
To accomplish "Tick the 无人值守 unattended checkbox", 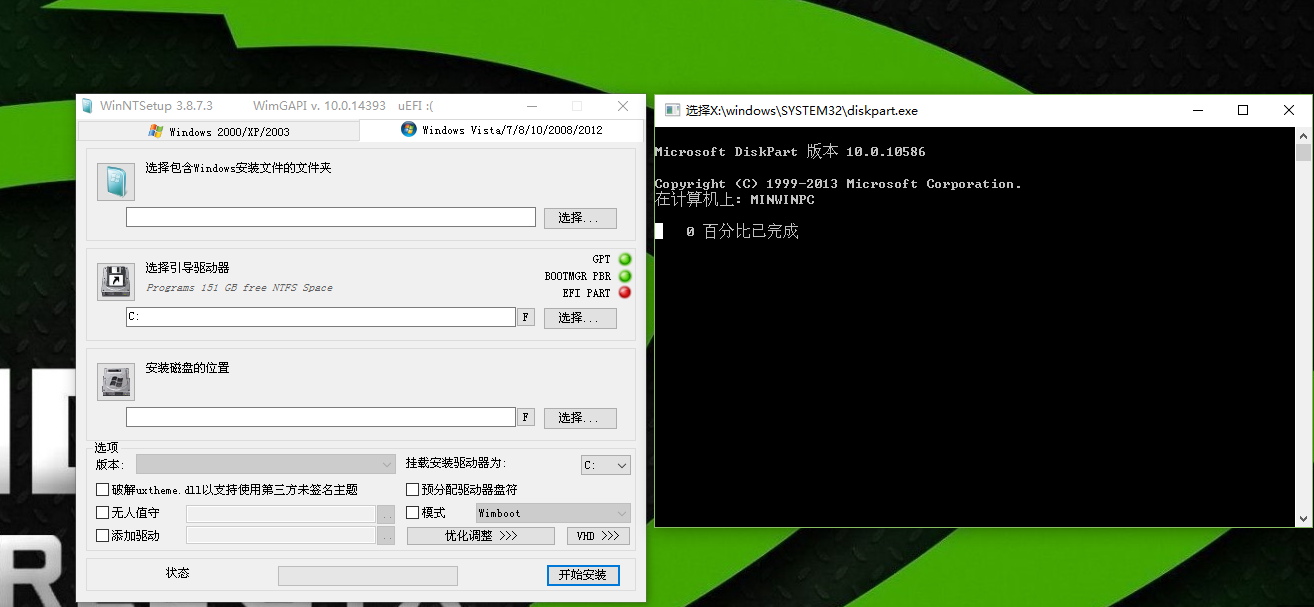I will [103, 513].
